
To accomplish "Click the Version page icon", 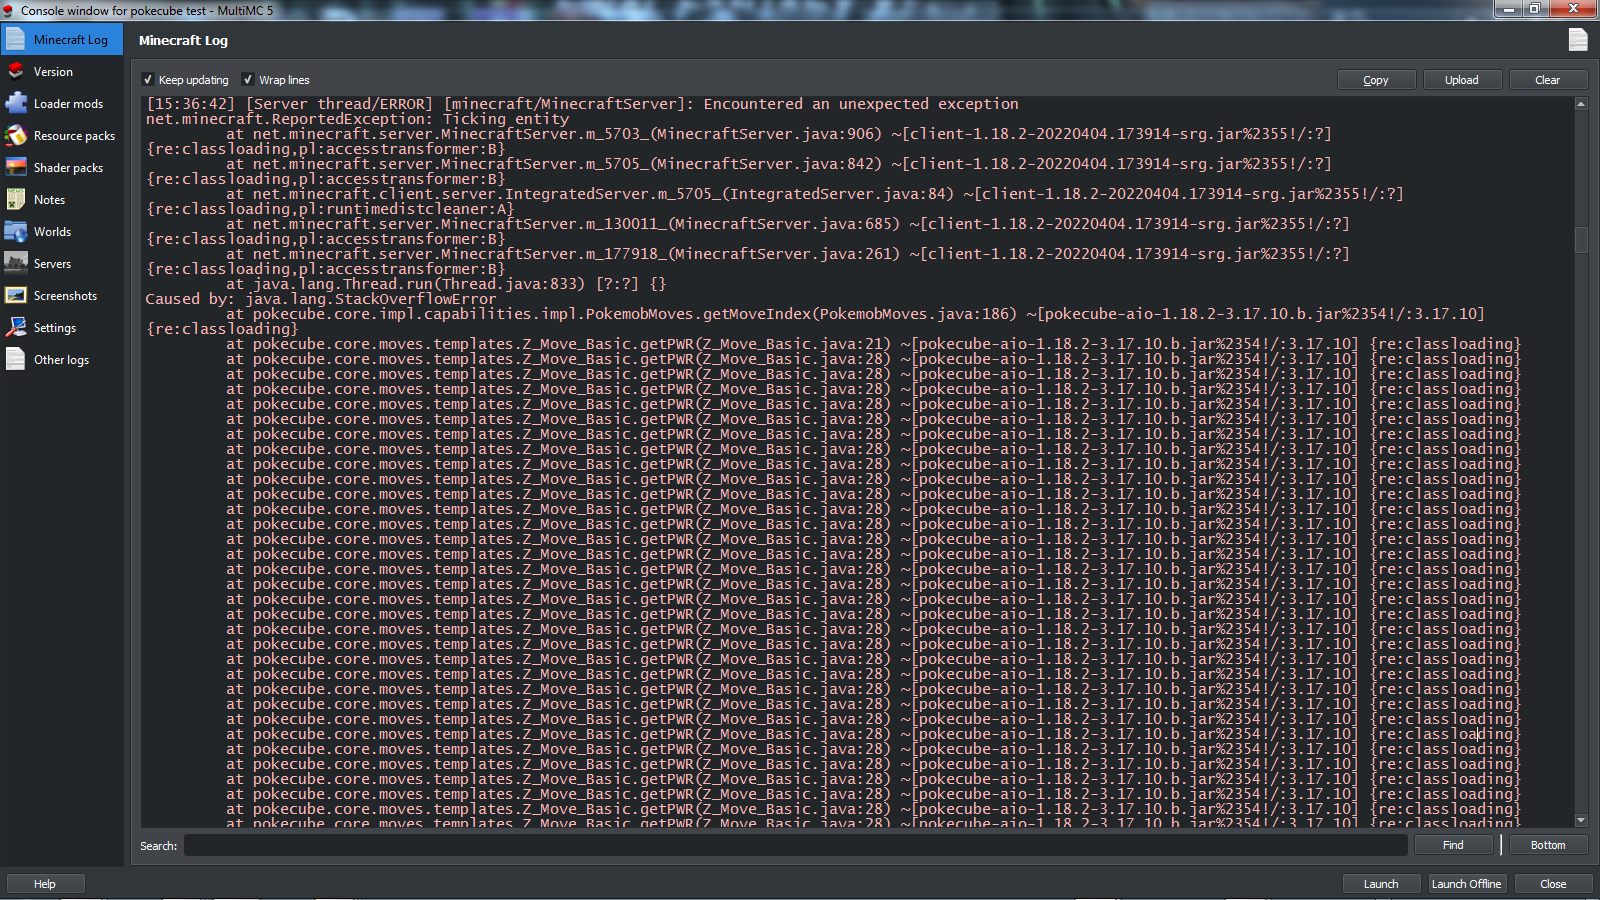I will (x=16, y=72).
